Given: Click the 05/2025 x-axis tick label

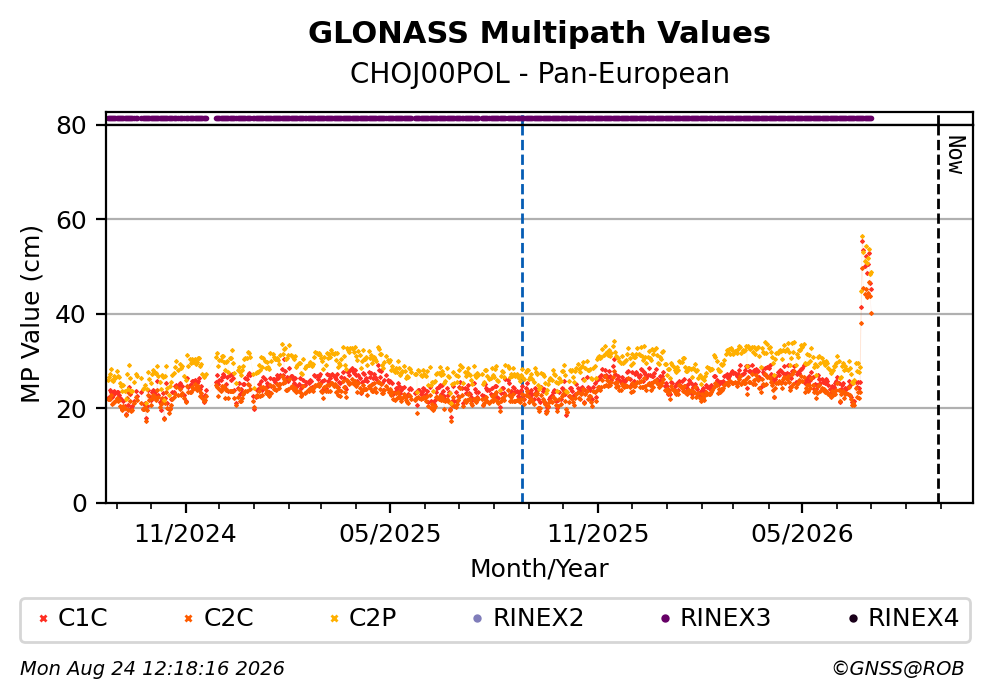Looking at the screenshot, I should (x=389, y=534).
